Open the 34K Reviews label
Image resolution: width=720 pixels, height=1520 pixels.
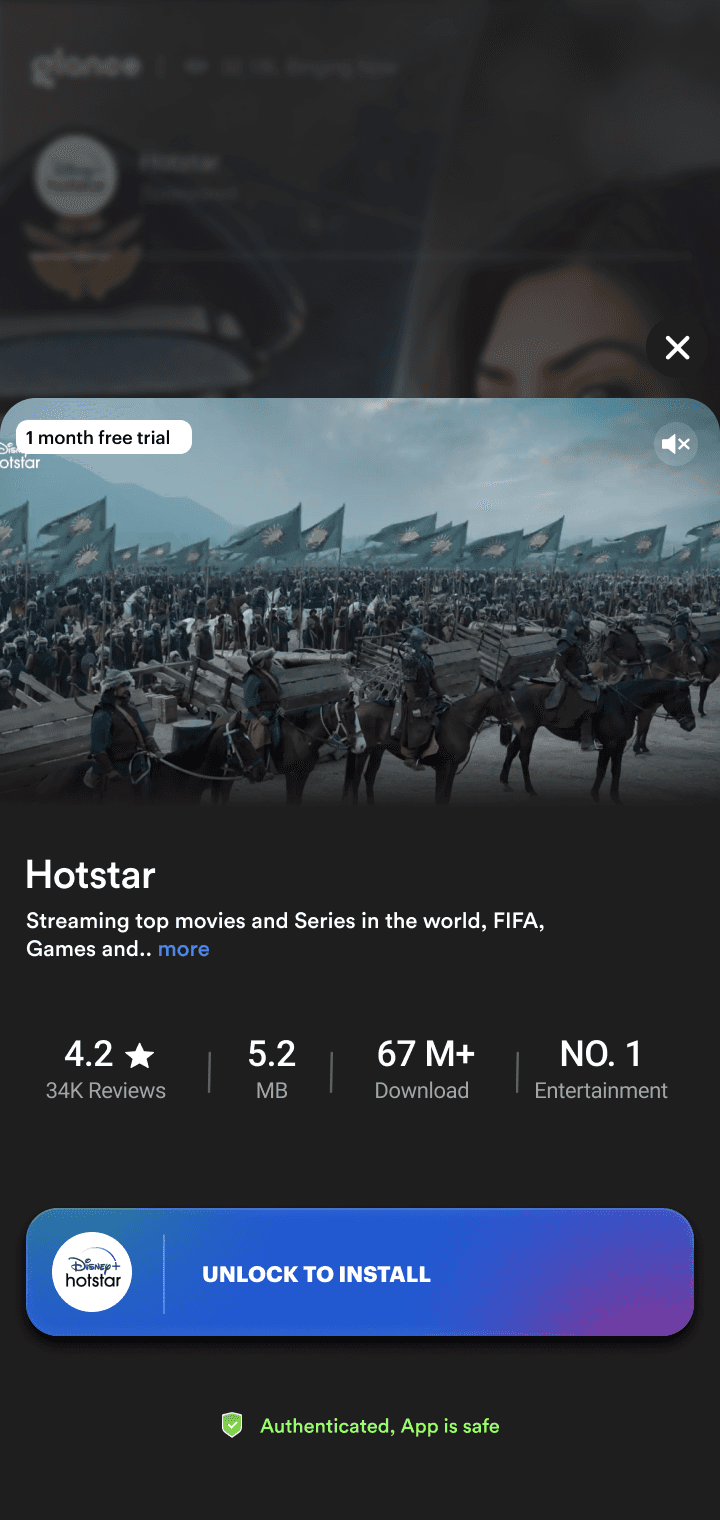(106, 1091)
